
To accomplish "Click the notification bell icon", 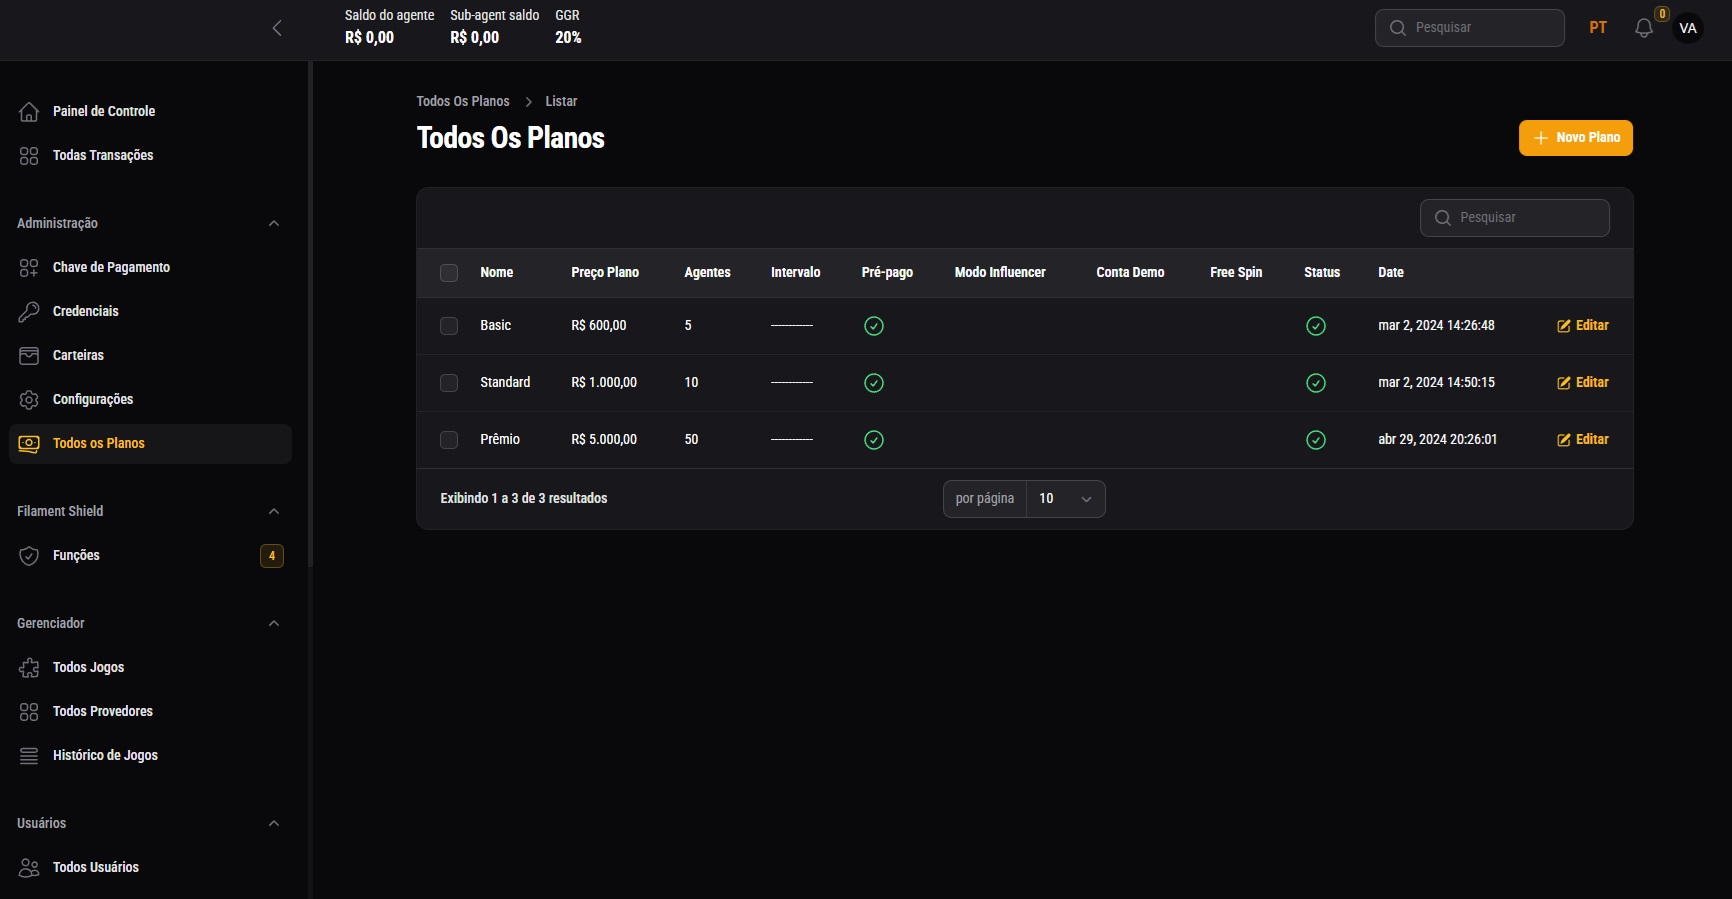I will click(x=1643, y=28).
